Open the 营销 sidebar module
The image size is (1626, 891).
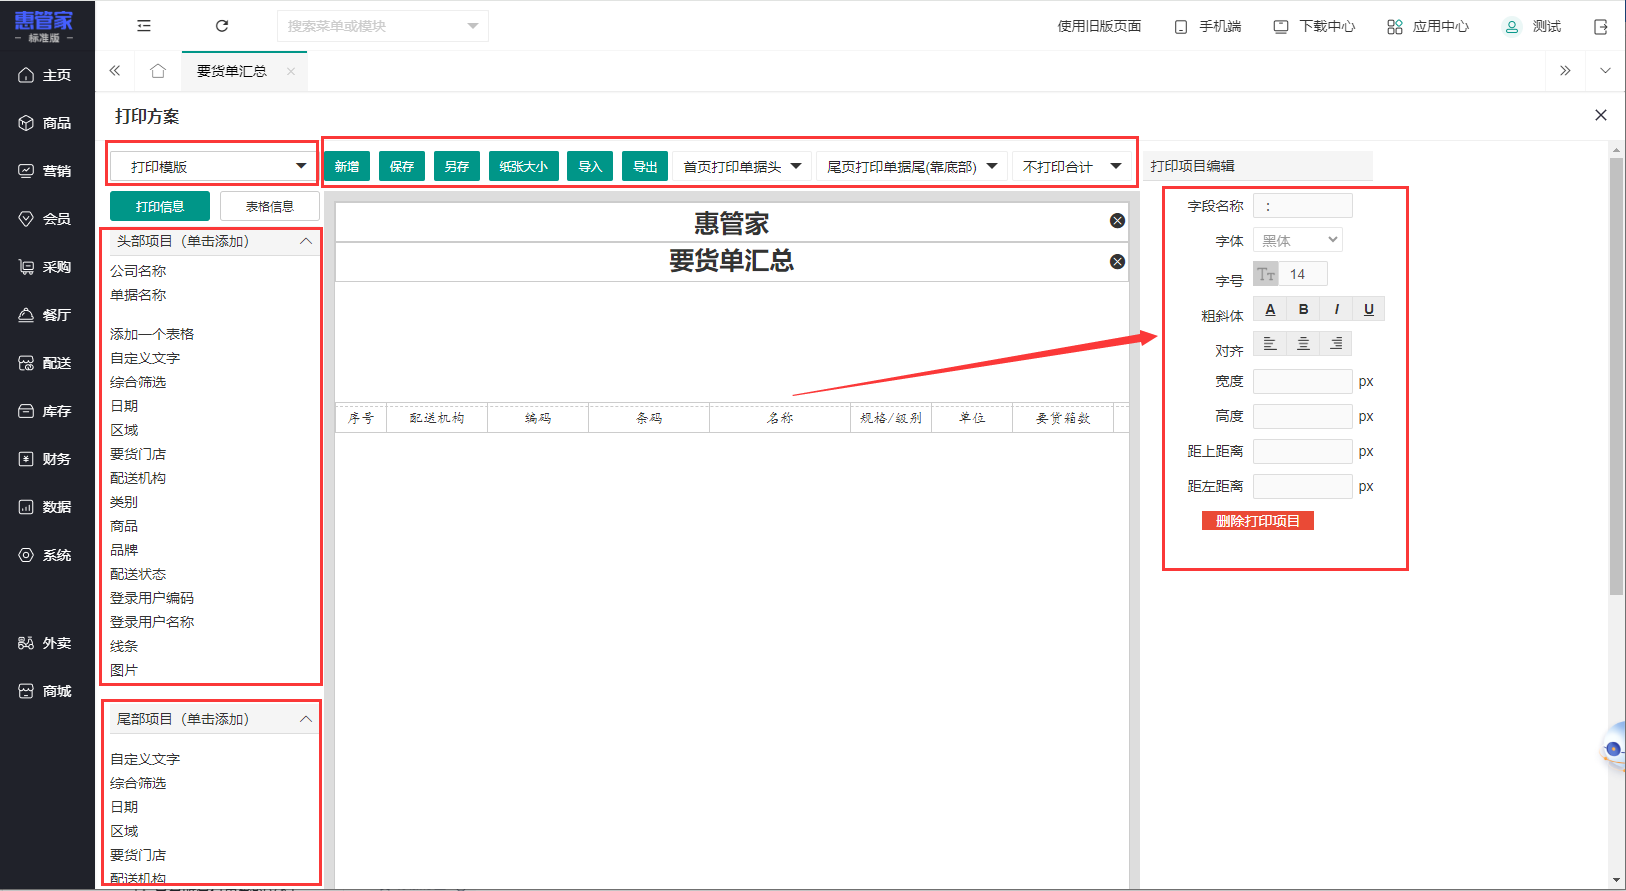[46, 171]
